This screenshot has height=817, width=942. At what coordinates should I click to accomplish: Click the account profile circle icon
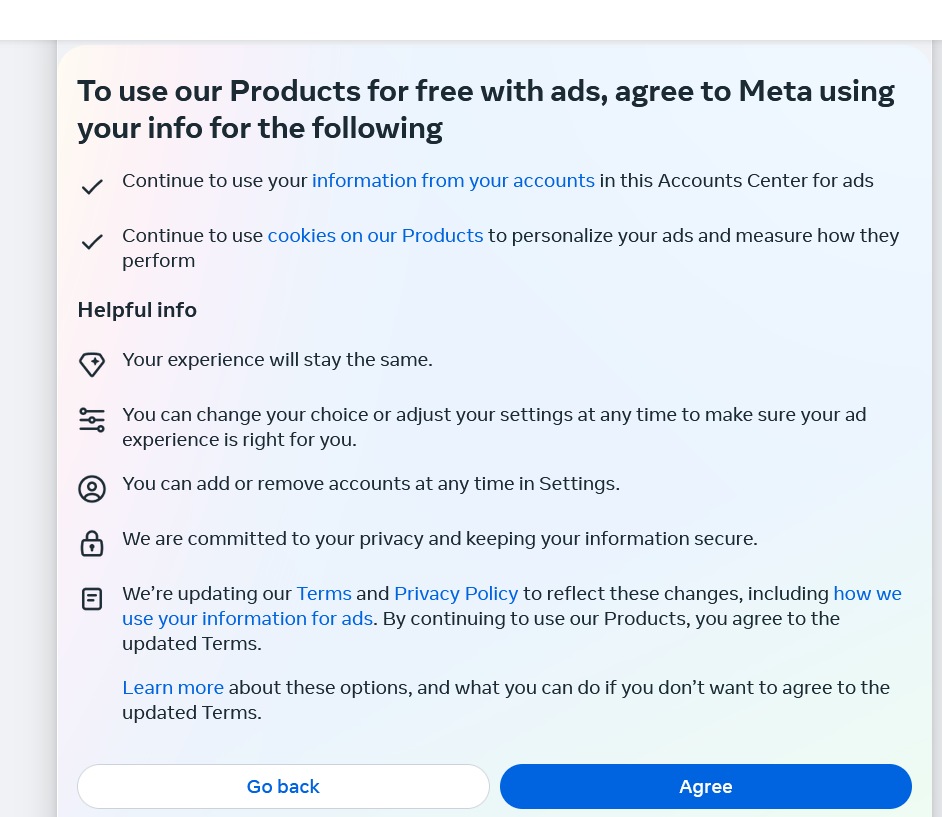(92, 489)
